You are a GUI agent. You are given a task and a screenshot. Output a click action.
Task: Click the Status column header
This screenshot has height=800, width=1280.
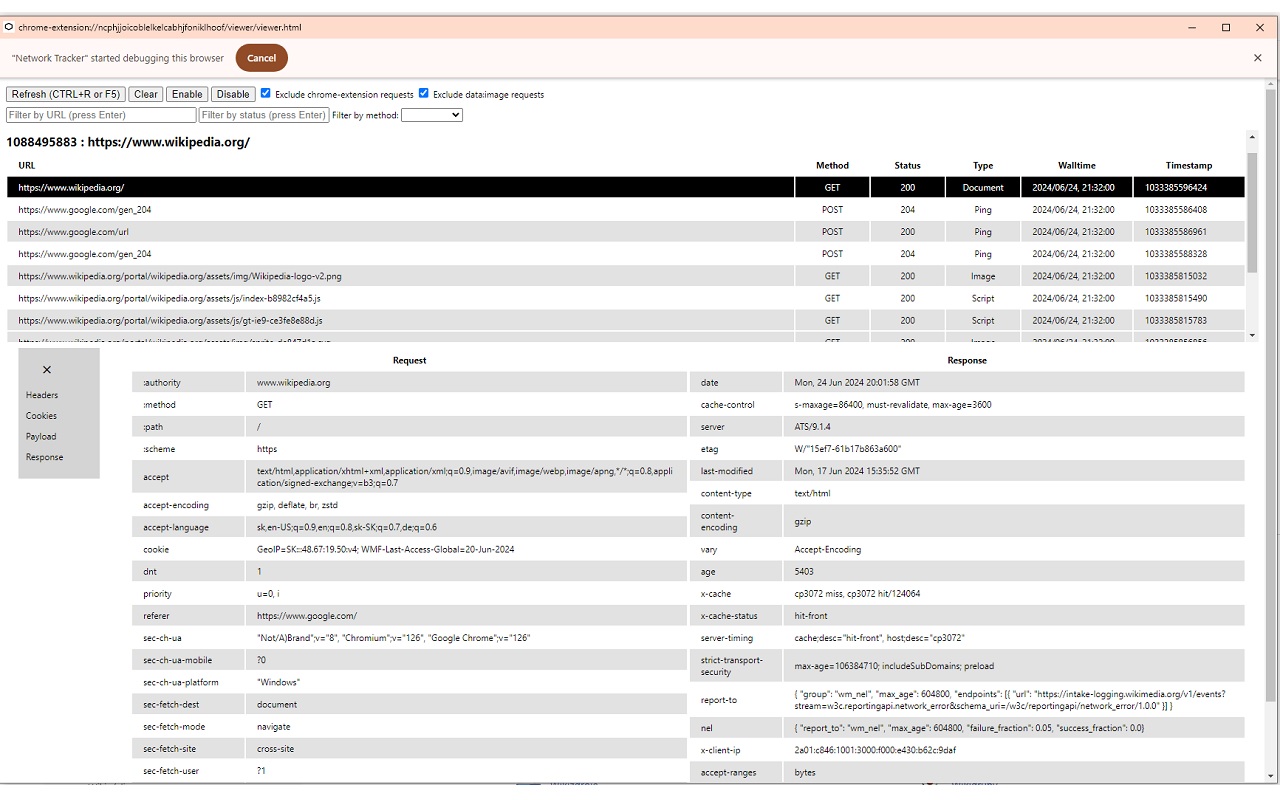click(x=907, y=165)
